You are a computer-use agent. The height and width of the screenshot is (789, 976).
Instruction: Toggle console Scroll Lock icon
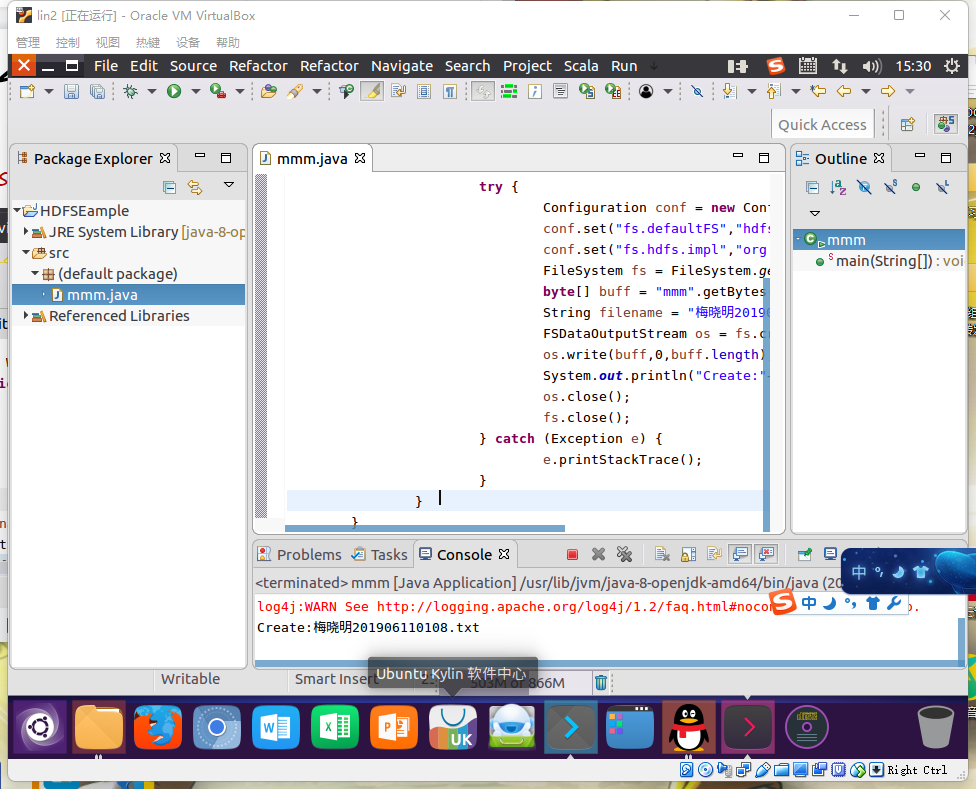tap(688, 554)
